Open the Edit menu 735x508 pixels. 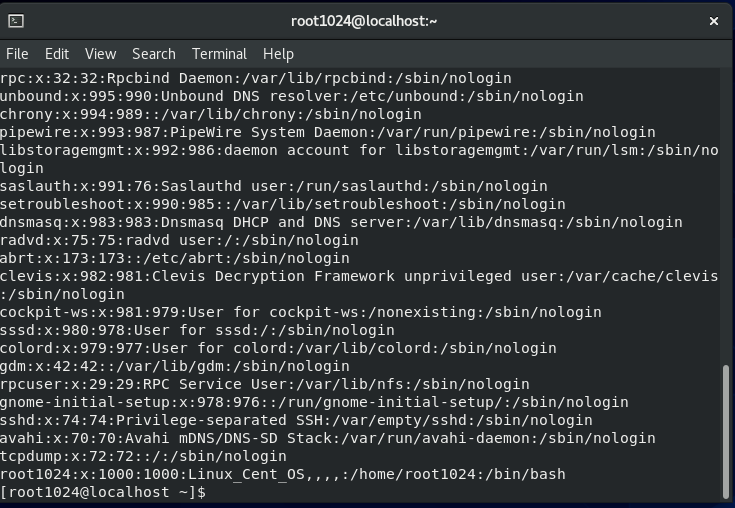(x=57, y=54)
